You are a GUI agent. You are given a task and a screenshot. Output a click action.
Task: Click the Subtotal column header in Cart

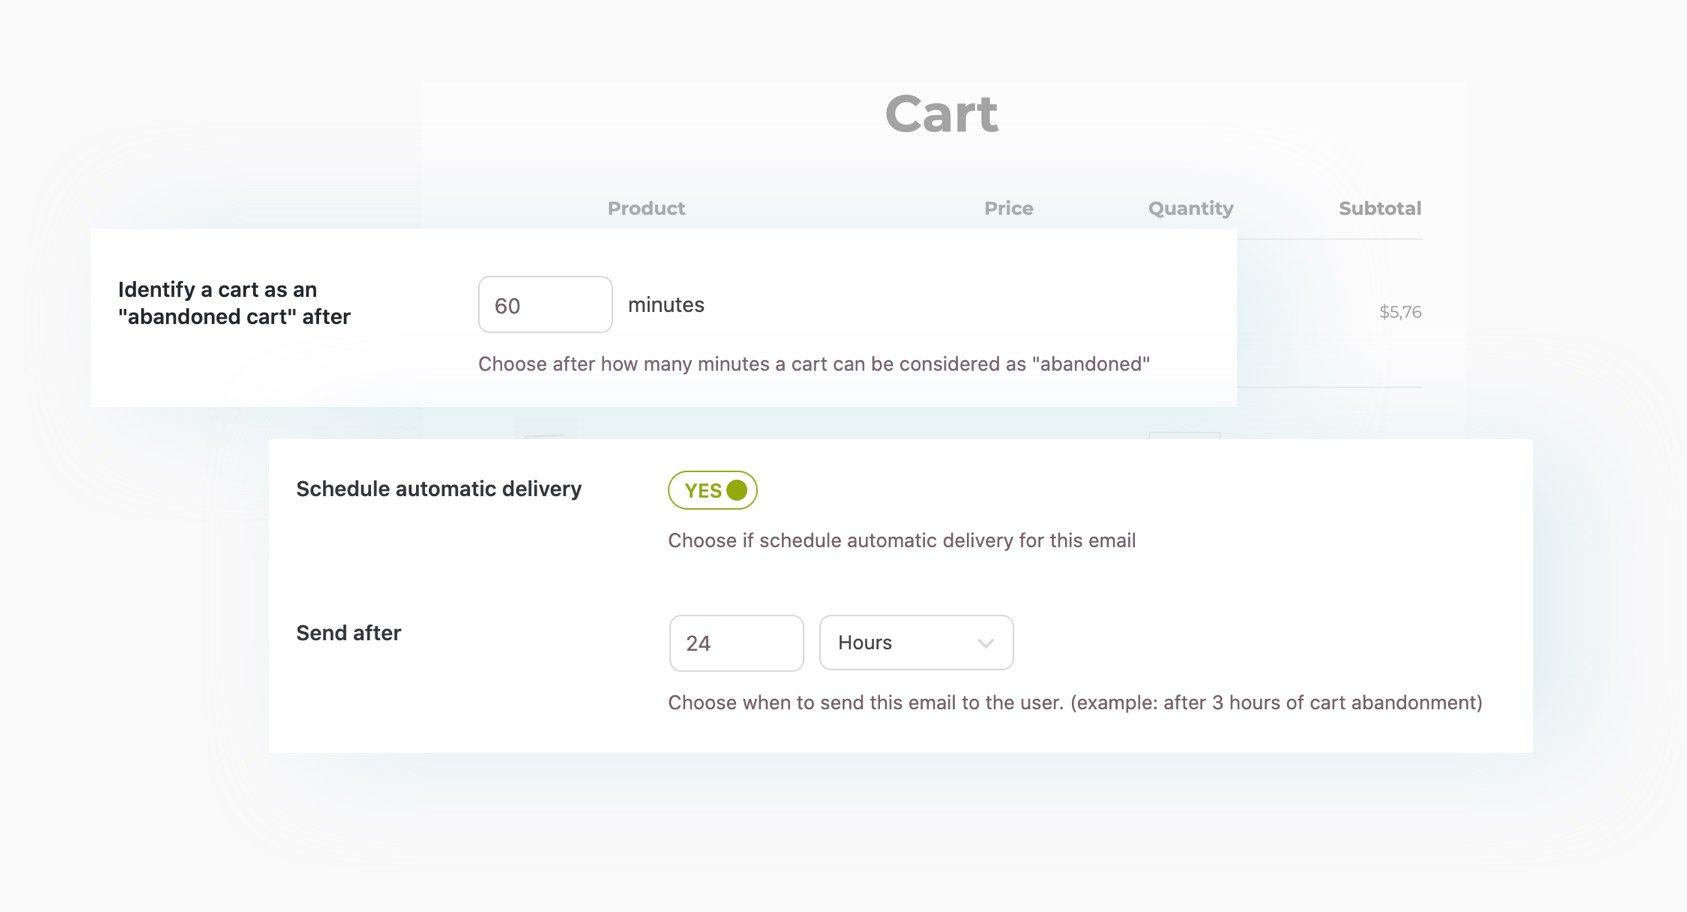tap(1380, 208)
